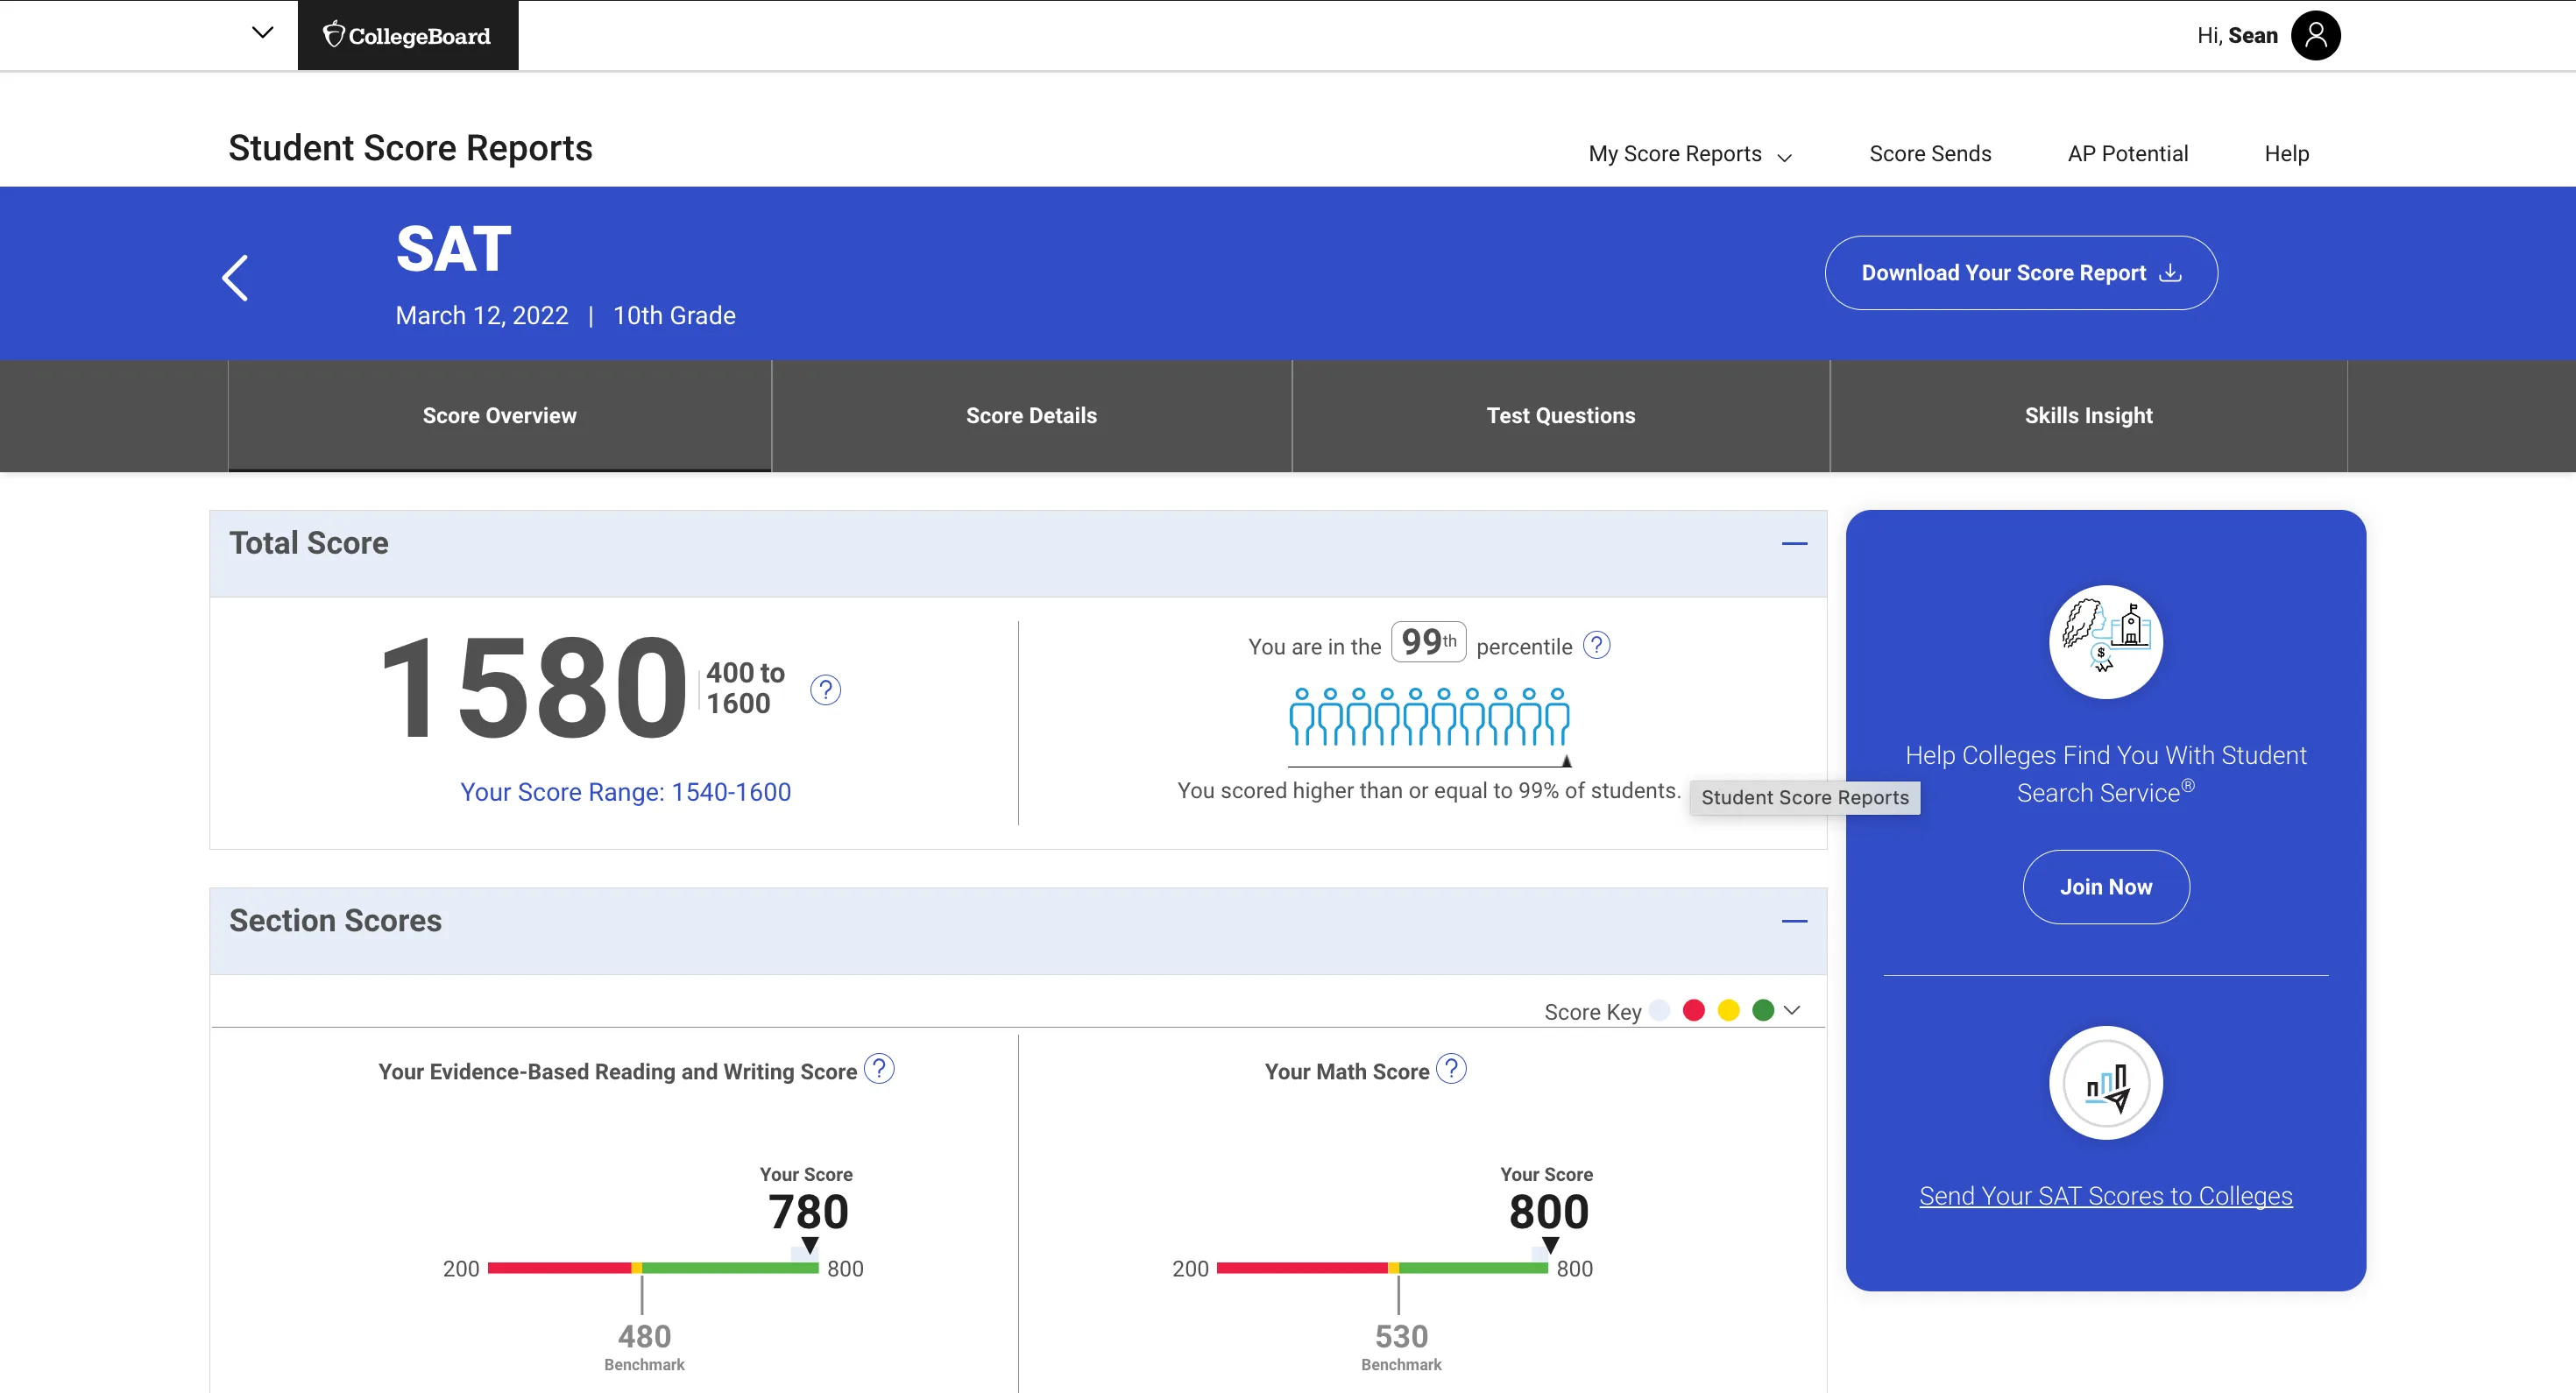Screen dimensions: 2576x1393
Task: Open the total score range help icon
Action: pos(825,689)
